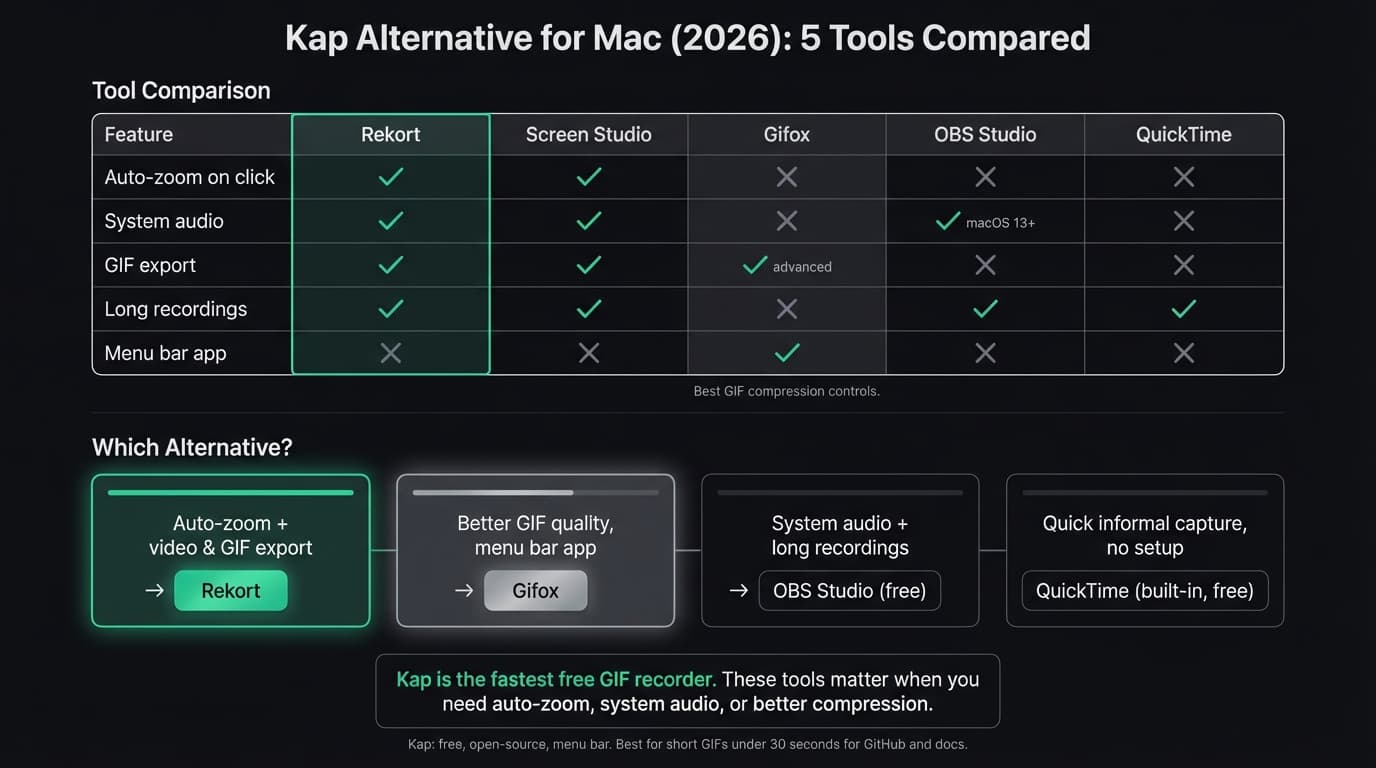Click Screen Studio's Menu bar app cross

point(589,353)
